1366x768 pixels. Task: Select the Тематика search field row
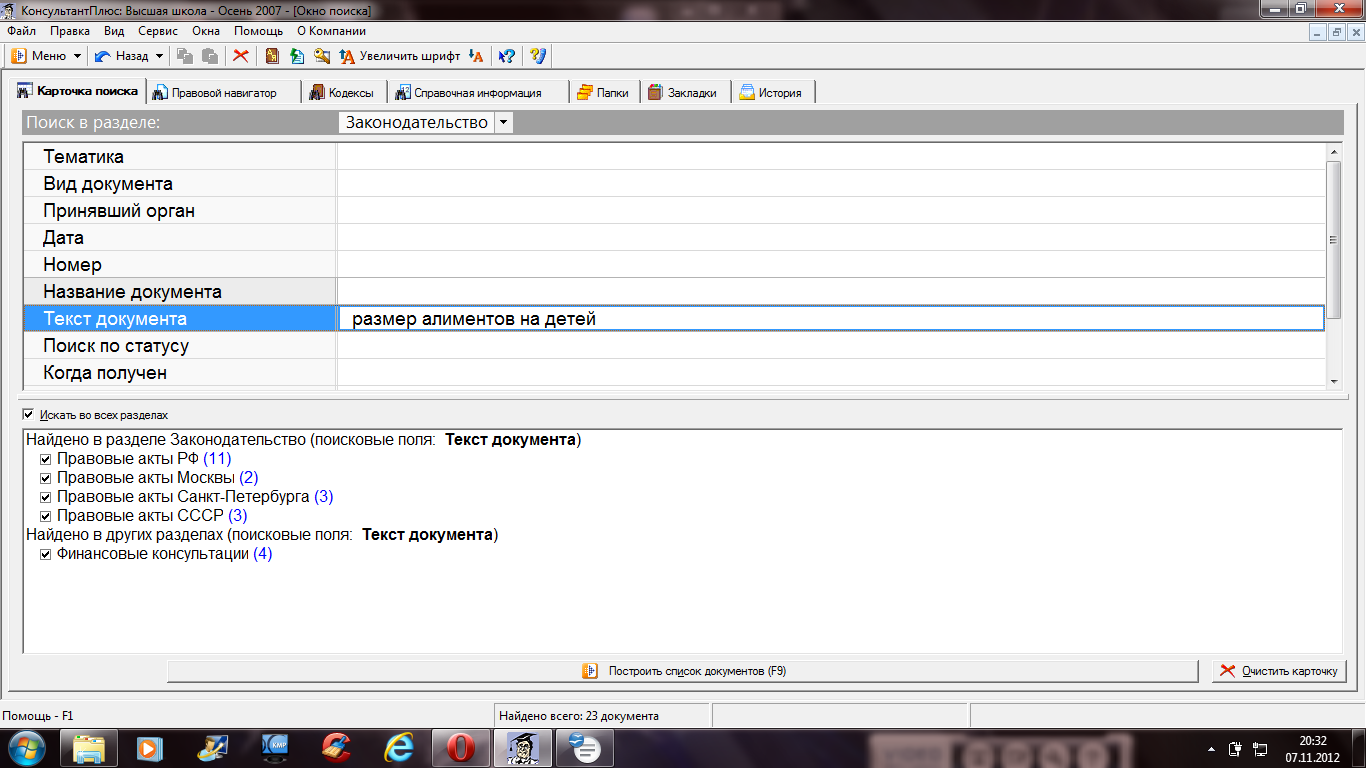click(674, 157)
